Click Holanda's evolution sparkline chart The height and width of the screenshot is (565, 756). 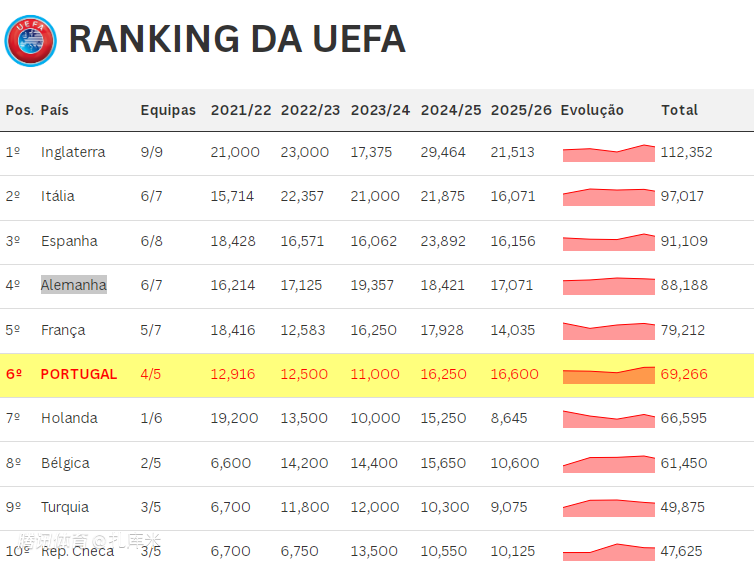[608, 419]
